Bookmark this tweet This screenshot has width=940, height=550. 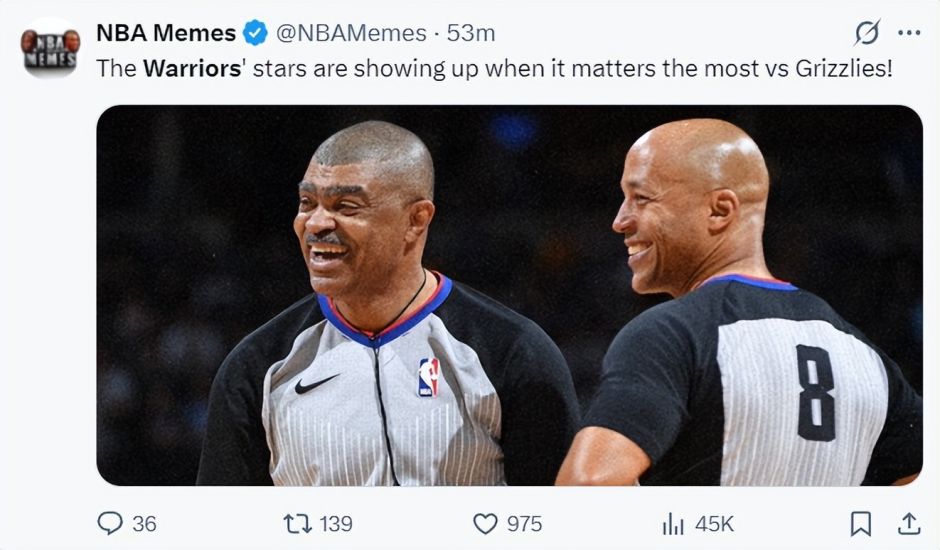[x=860, y=523]
